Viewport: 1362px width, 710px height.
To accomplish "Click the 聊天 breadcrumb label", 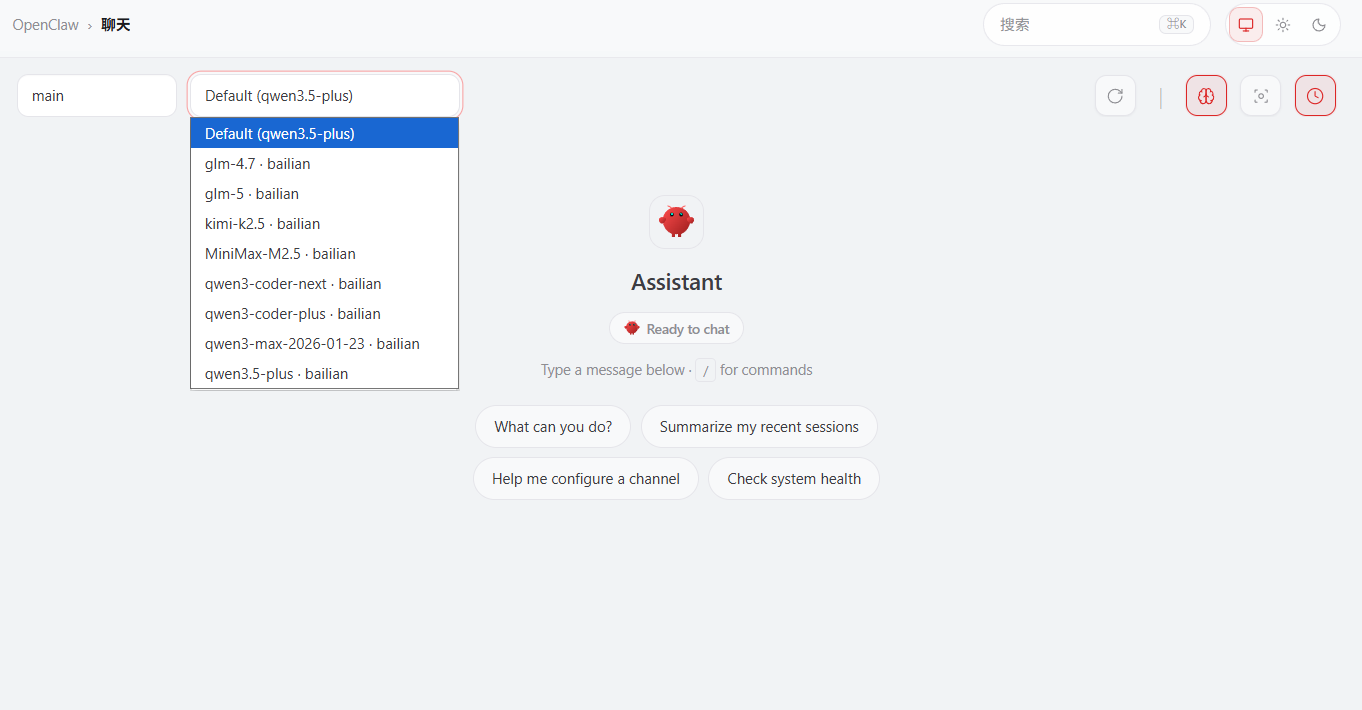I will (x=116, y=25).
